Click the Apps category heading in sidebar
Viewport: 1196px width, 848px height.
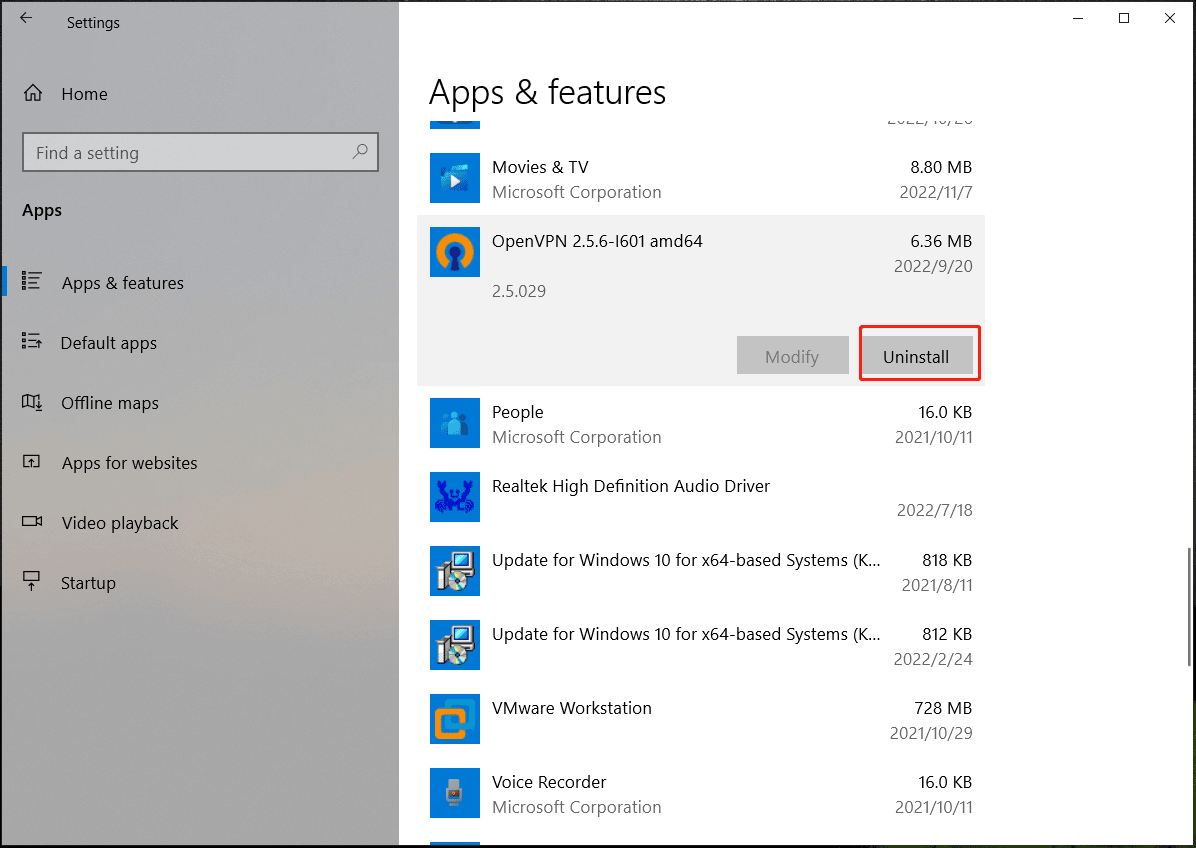(x=42, y=211)
